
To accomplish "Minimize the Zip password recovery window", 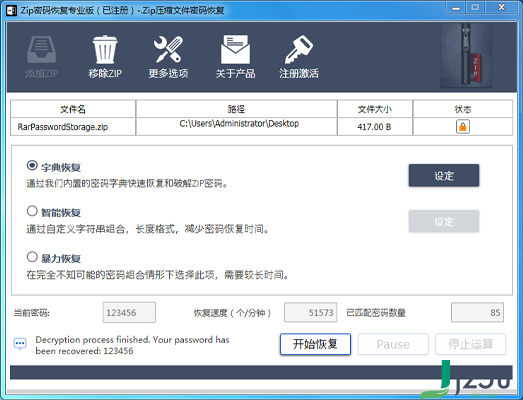I will (x=456, y=8).
